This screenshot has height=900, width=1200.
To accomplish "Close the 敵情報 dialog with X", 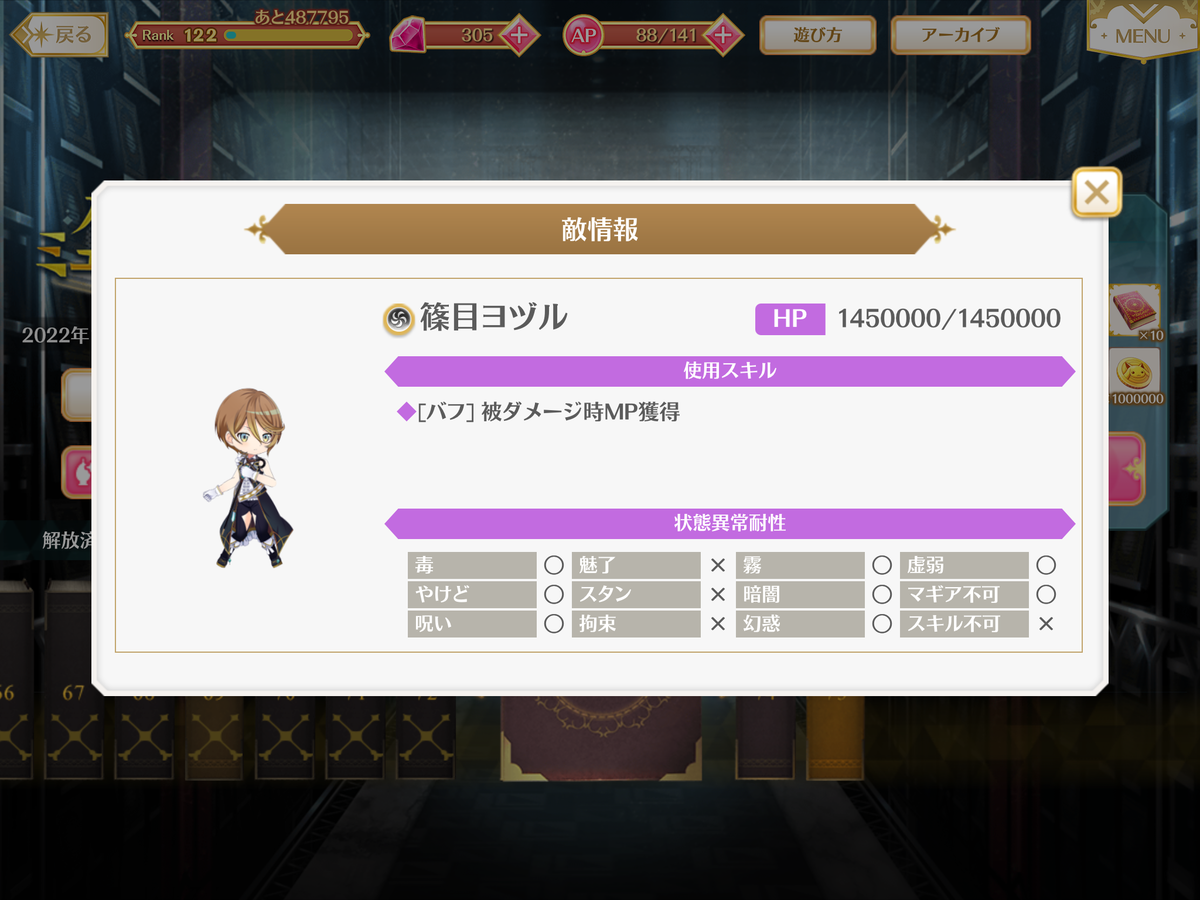I will pos(1096,192).
